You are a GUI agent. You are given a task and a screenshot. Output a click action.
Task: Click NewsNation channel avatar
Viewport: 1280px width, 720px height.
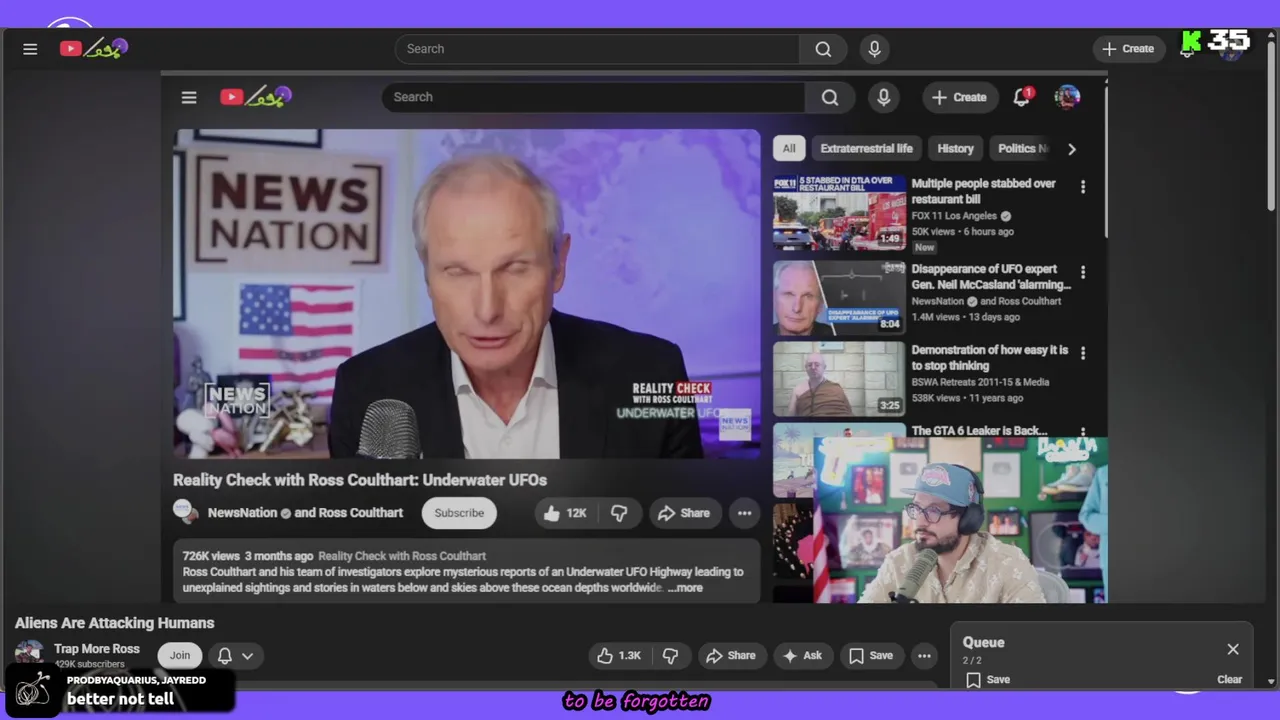186,511
